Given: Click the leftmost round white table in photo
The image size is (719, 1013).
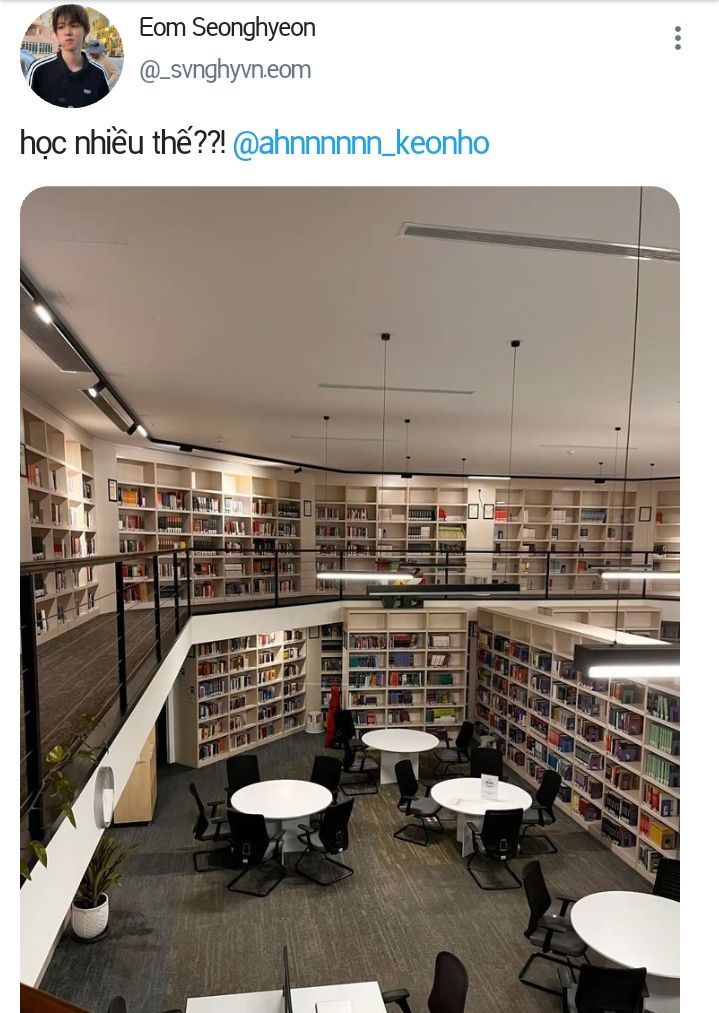Looking at the screenshot, I should click(x=281, y=799).
